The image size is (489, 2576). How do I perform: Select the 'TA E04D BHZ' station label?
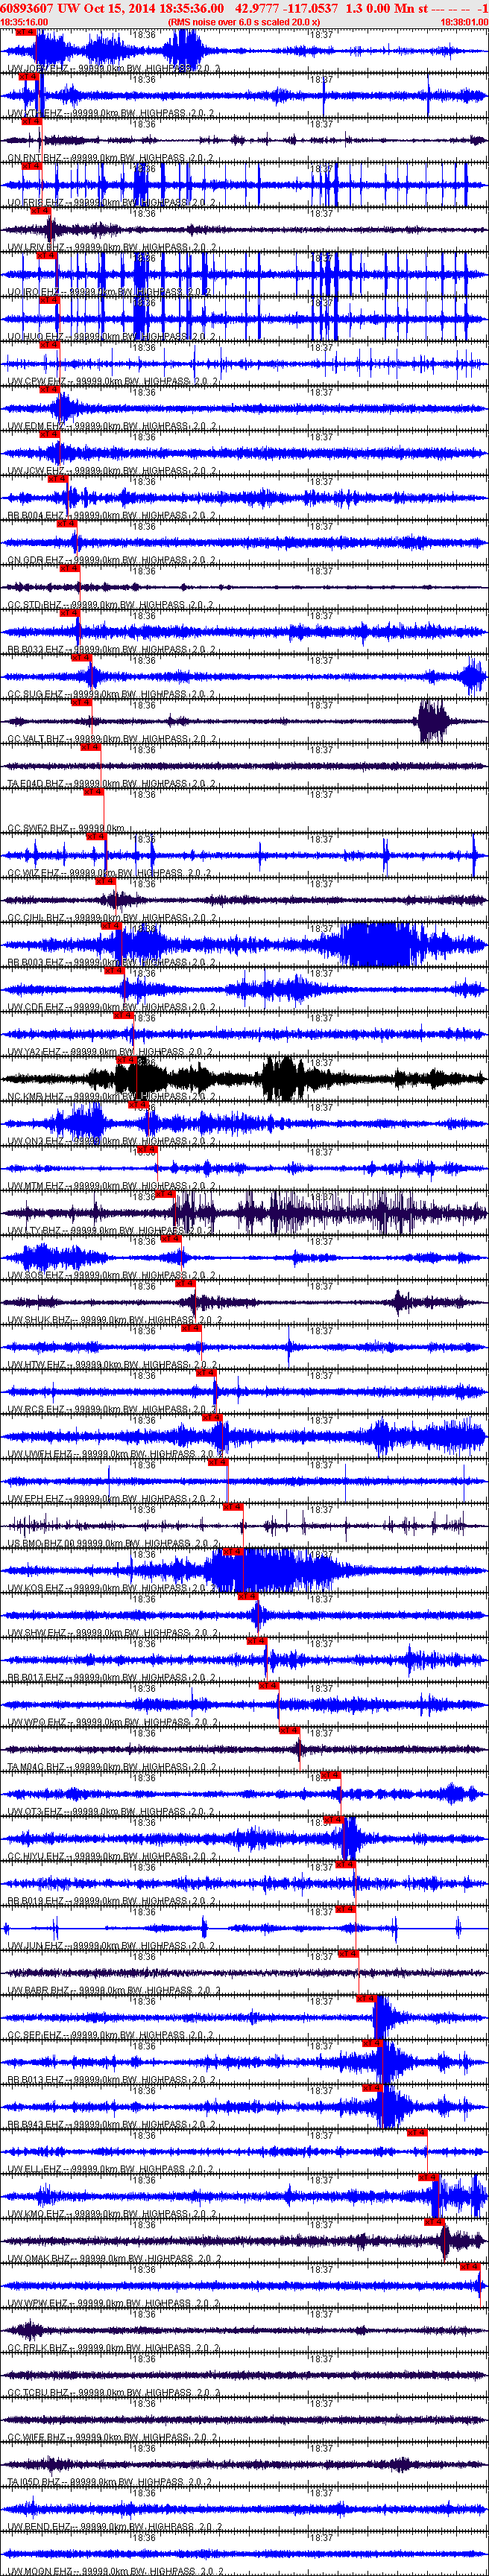36,784
